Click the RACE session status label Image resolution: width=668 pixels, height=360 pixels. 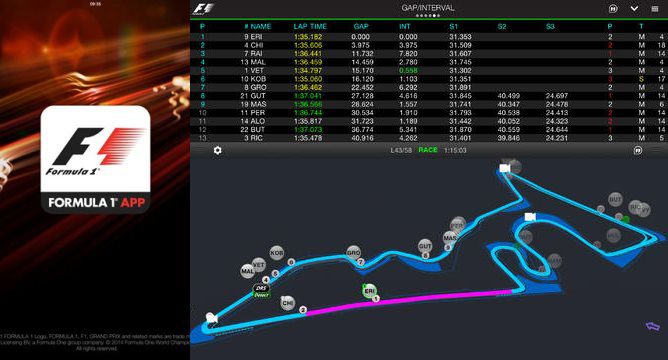(x=428, y=150)
